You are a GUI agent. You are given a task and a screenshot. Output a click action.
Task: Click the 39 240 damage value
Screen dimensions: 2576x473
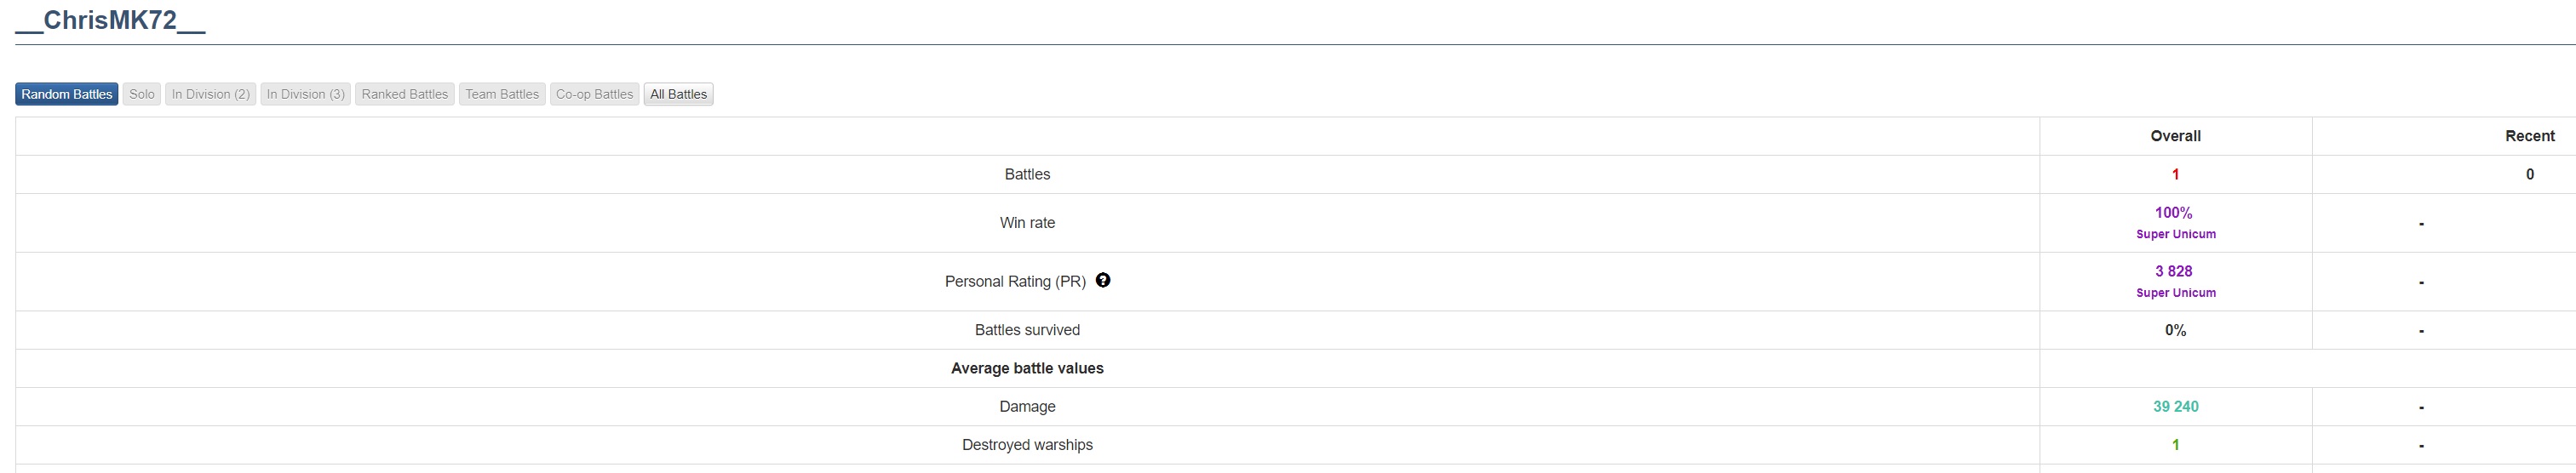coord(2175,407)
